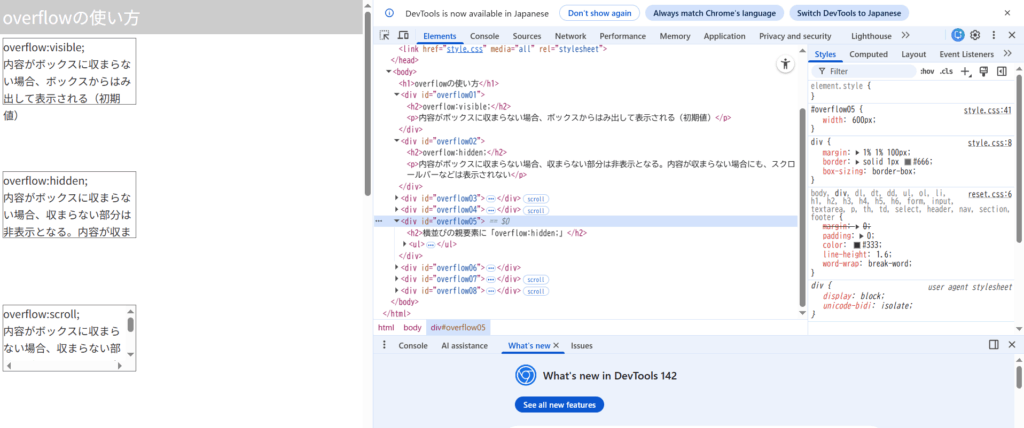The width and height of the screenshot is (1024, 428).
Task: Collapse the overflow05 div node
Action: point(397,221)
